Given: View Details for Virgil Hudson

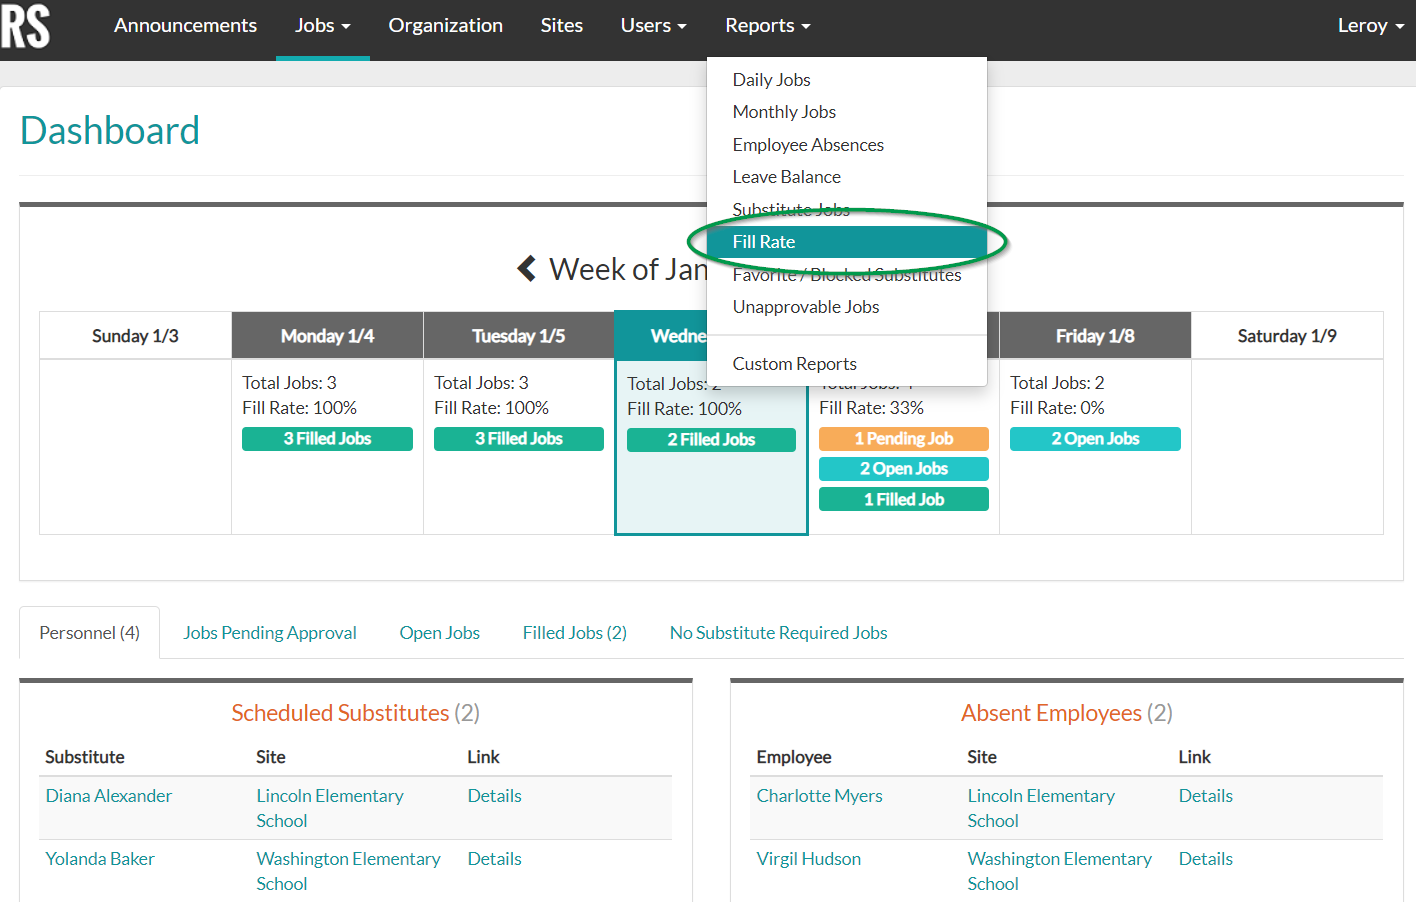Looking at the screenshot, I should [x=1206, y=859].
